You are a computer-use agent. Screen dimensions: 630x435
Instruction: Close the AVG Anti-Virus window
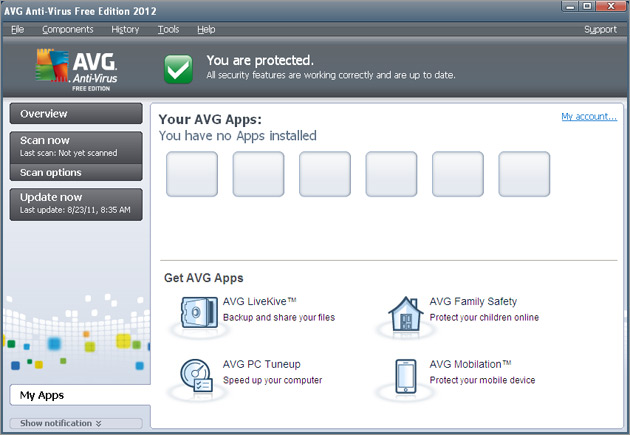611,6
